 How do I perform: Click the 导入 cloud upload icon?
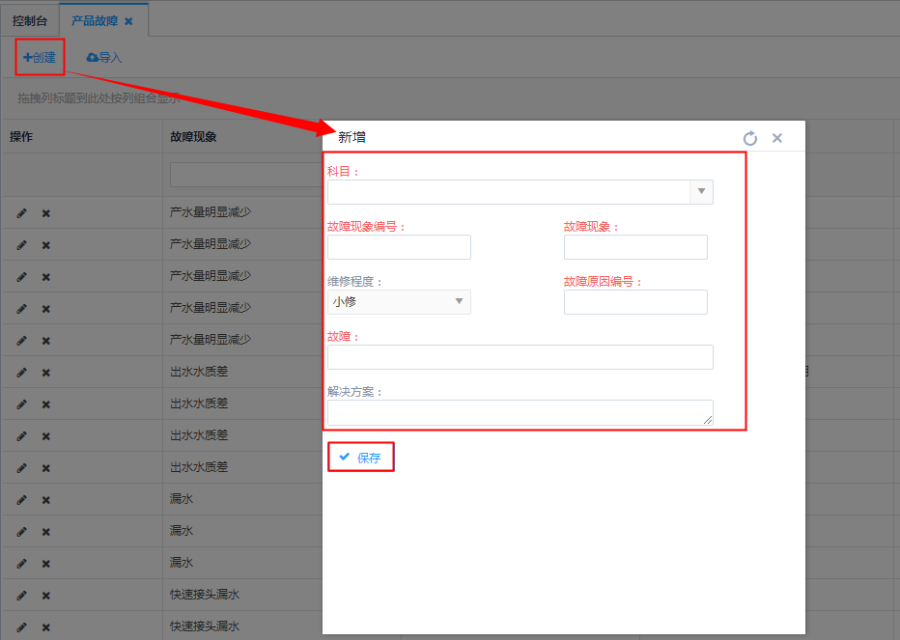coord(93,58)
